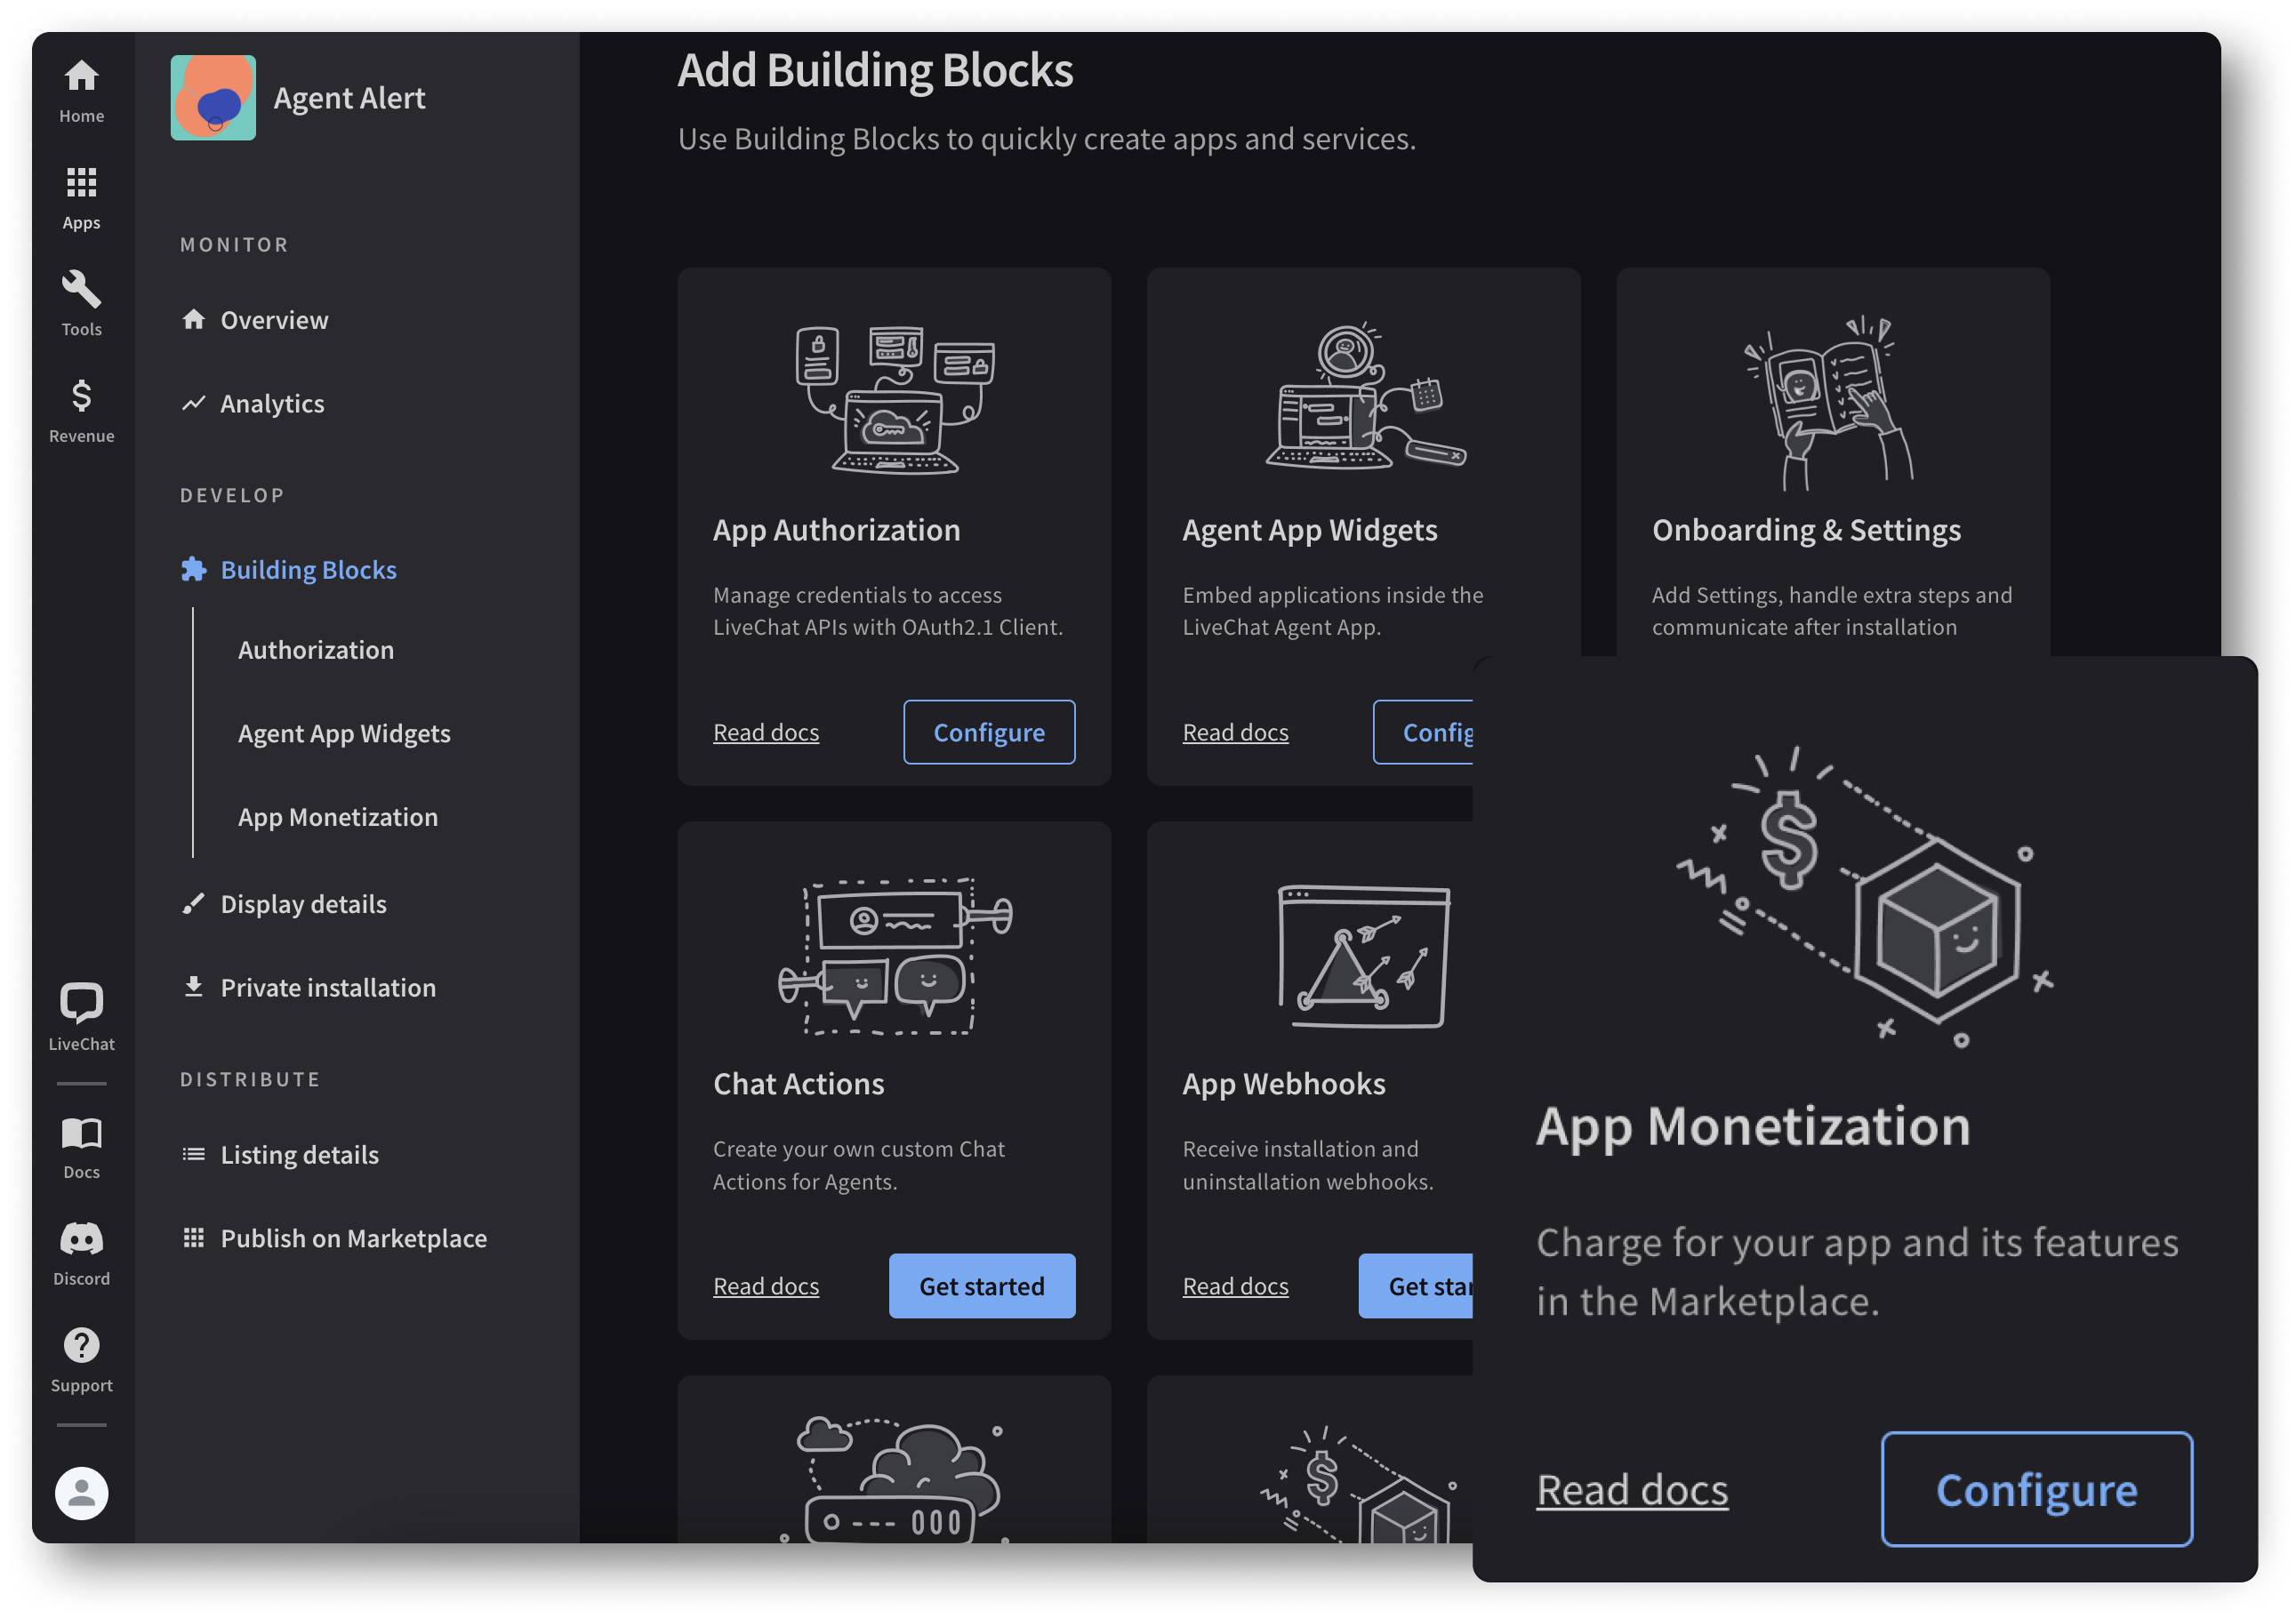Click Publish on Marketplace option
The width and height of the screenshot is (2296, 1618).
tap(352, 1237)
